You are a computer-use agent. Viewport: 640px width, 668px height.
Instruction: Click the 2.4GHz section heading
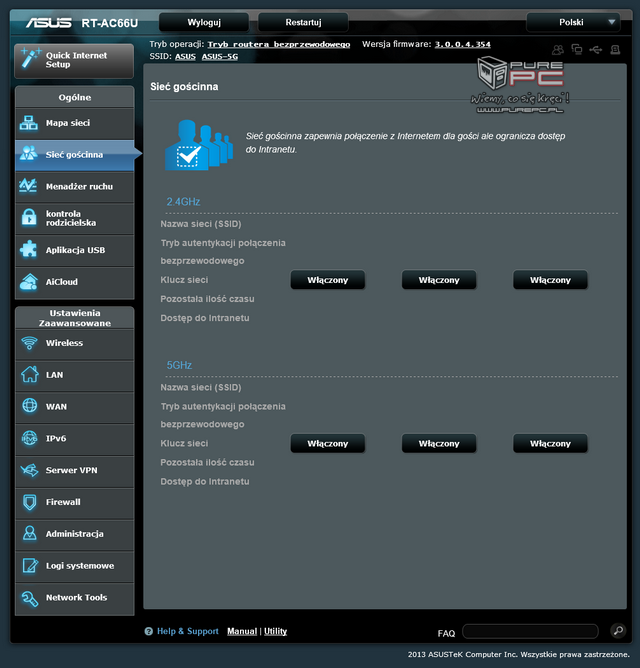point(183,202)
